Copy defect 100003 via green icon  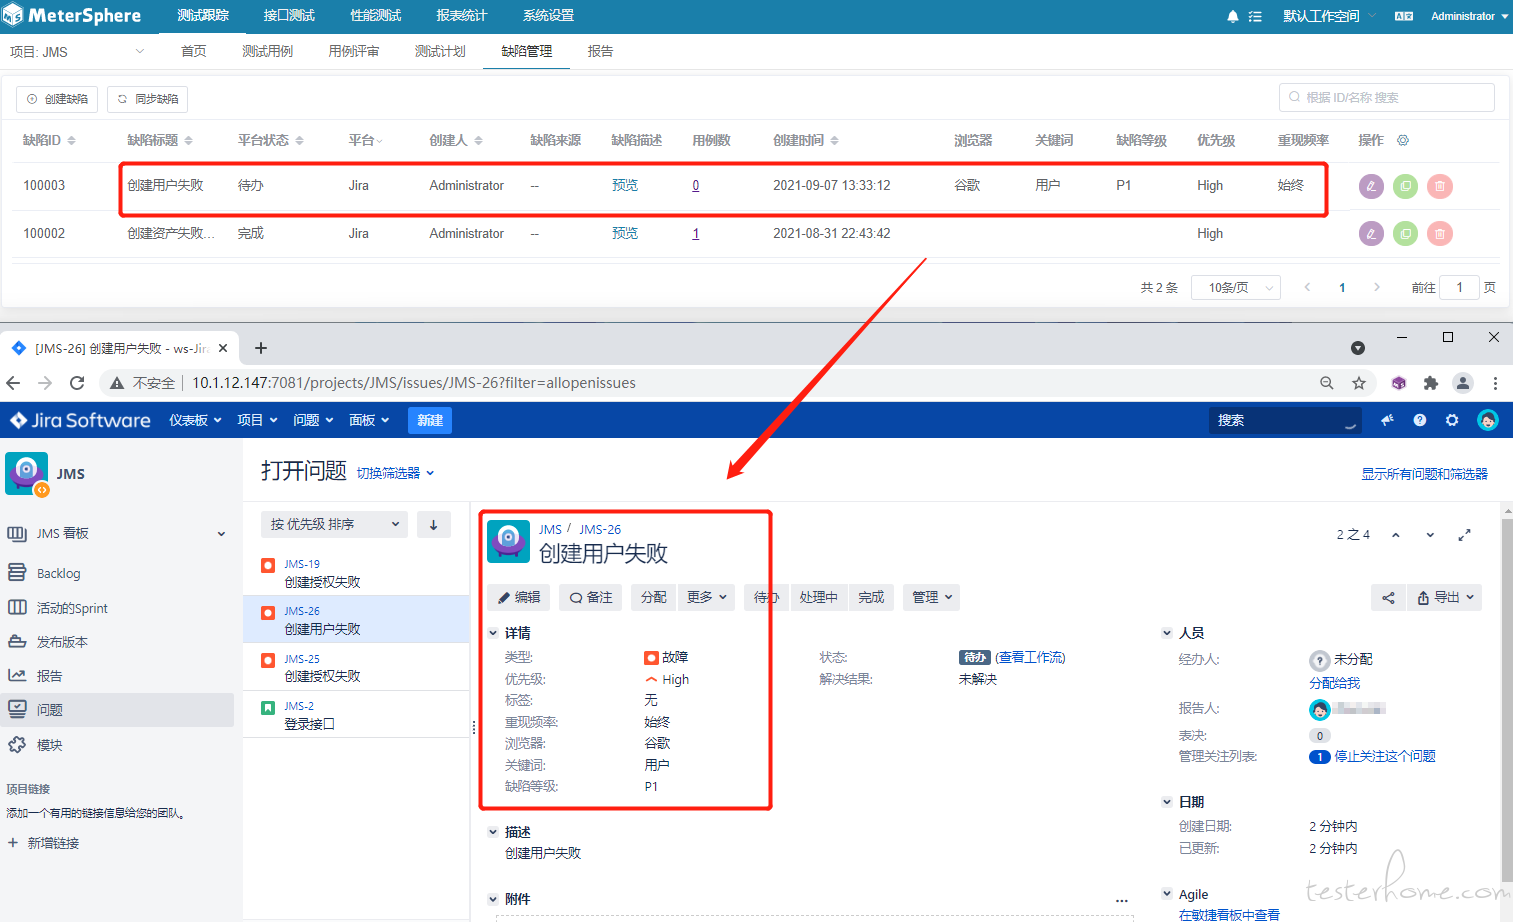click(x=1405, y=186)
